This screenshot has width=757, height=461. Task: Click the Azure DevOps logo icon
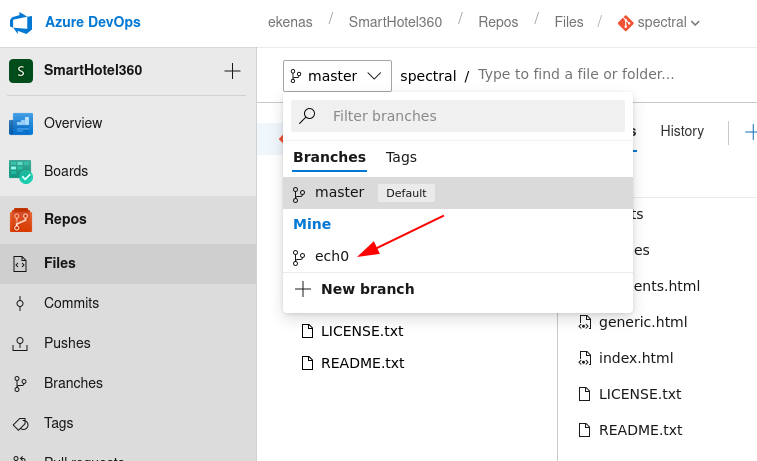click(22, 22)
